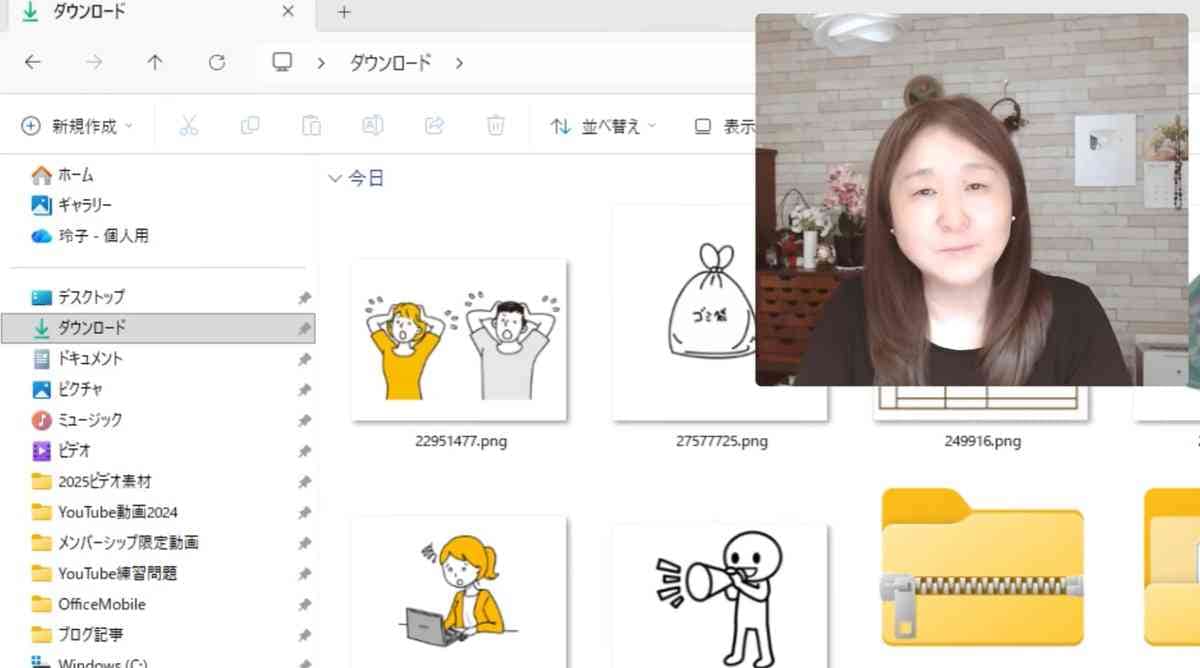The width and height of the screenshot is (1200, 668).
Task: Click pin icon next to ミュージック
Action: [304, 421]
